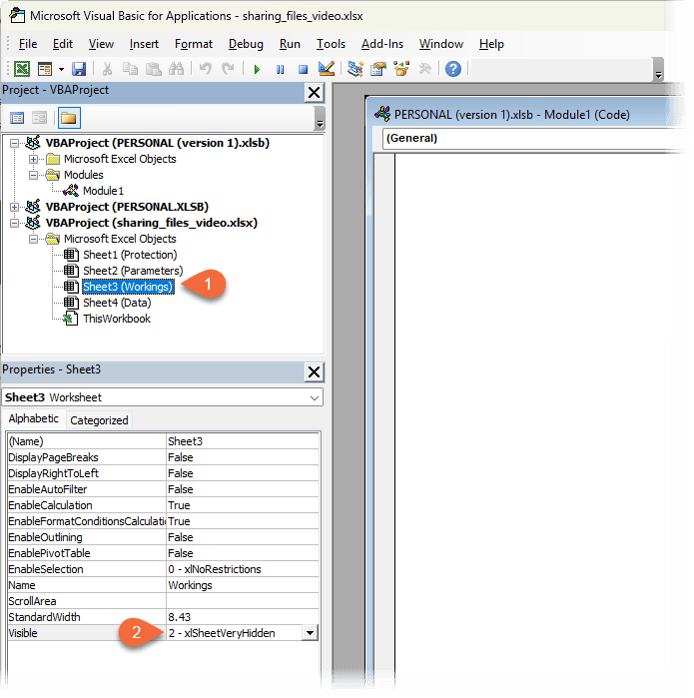Toggle Folders view in Project pane

coord(69,118)
